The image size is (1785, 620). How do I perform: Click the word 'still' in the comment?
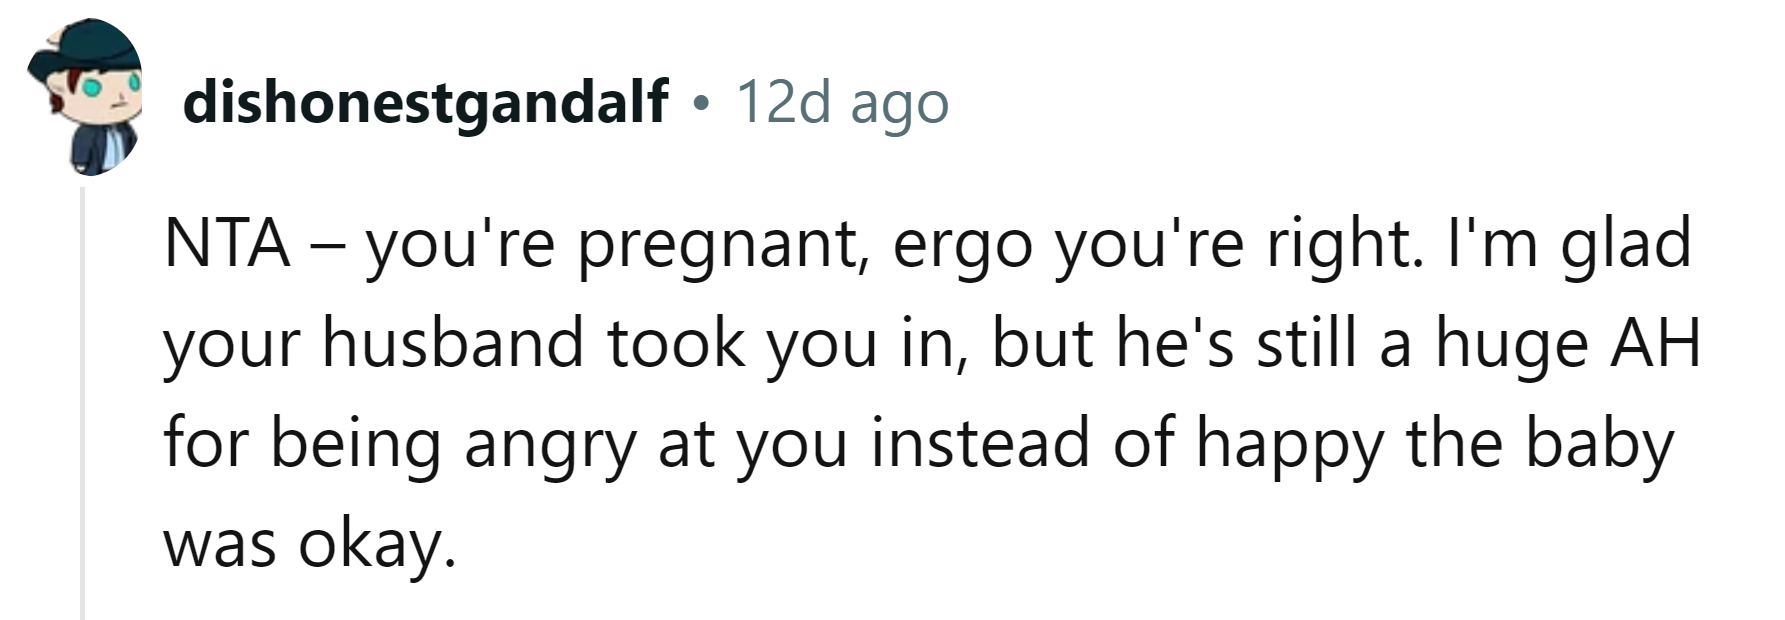[x=1301, y=343]
